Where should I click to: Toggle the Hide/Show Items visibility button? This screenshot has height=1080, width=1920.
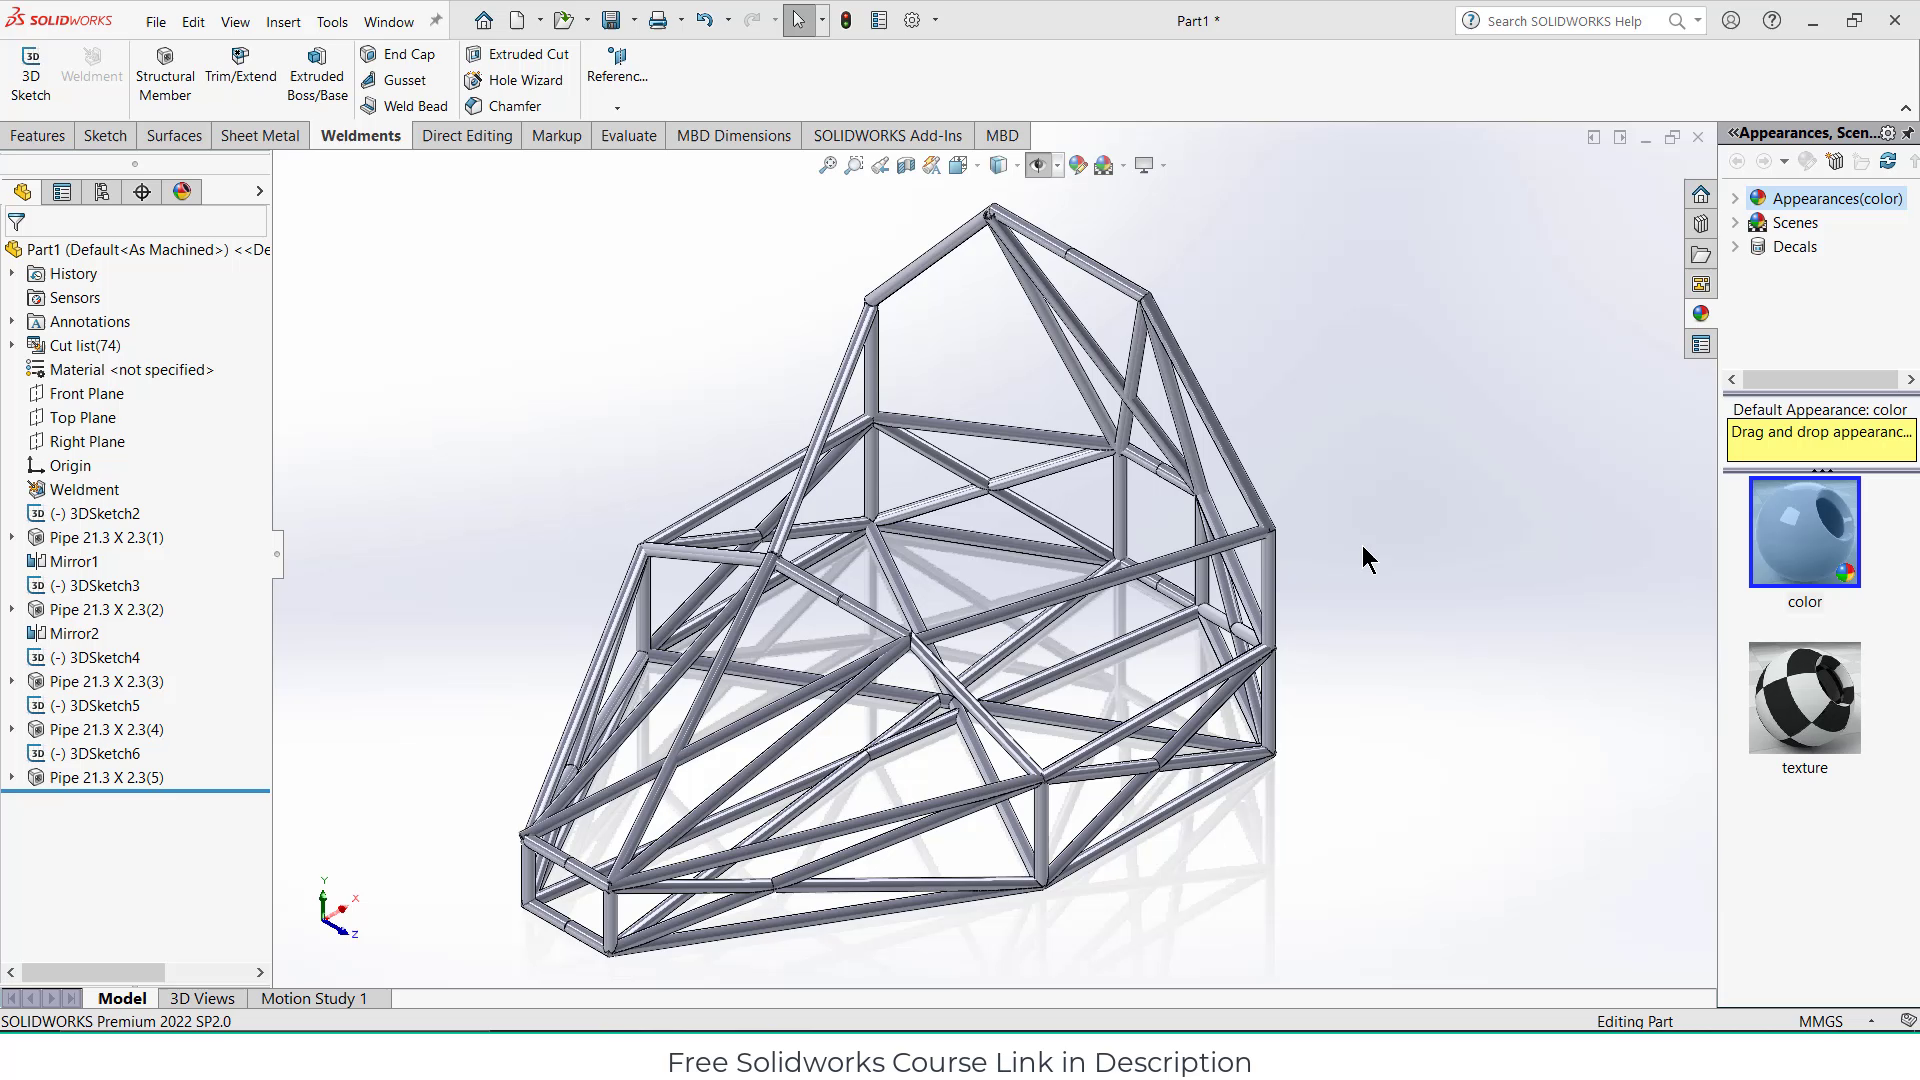pos(1038,165)
